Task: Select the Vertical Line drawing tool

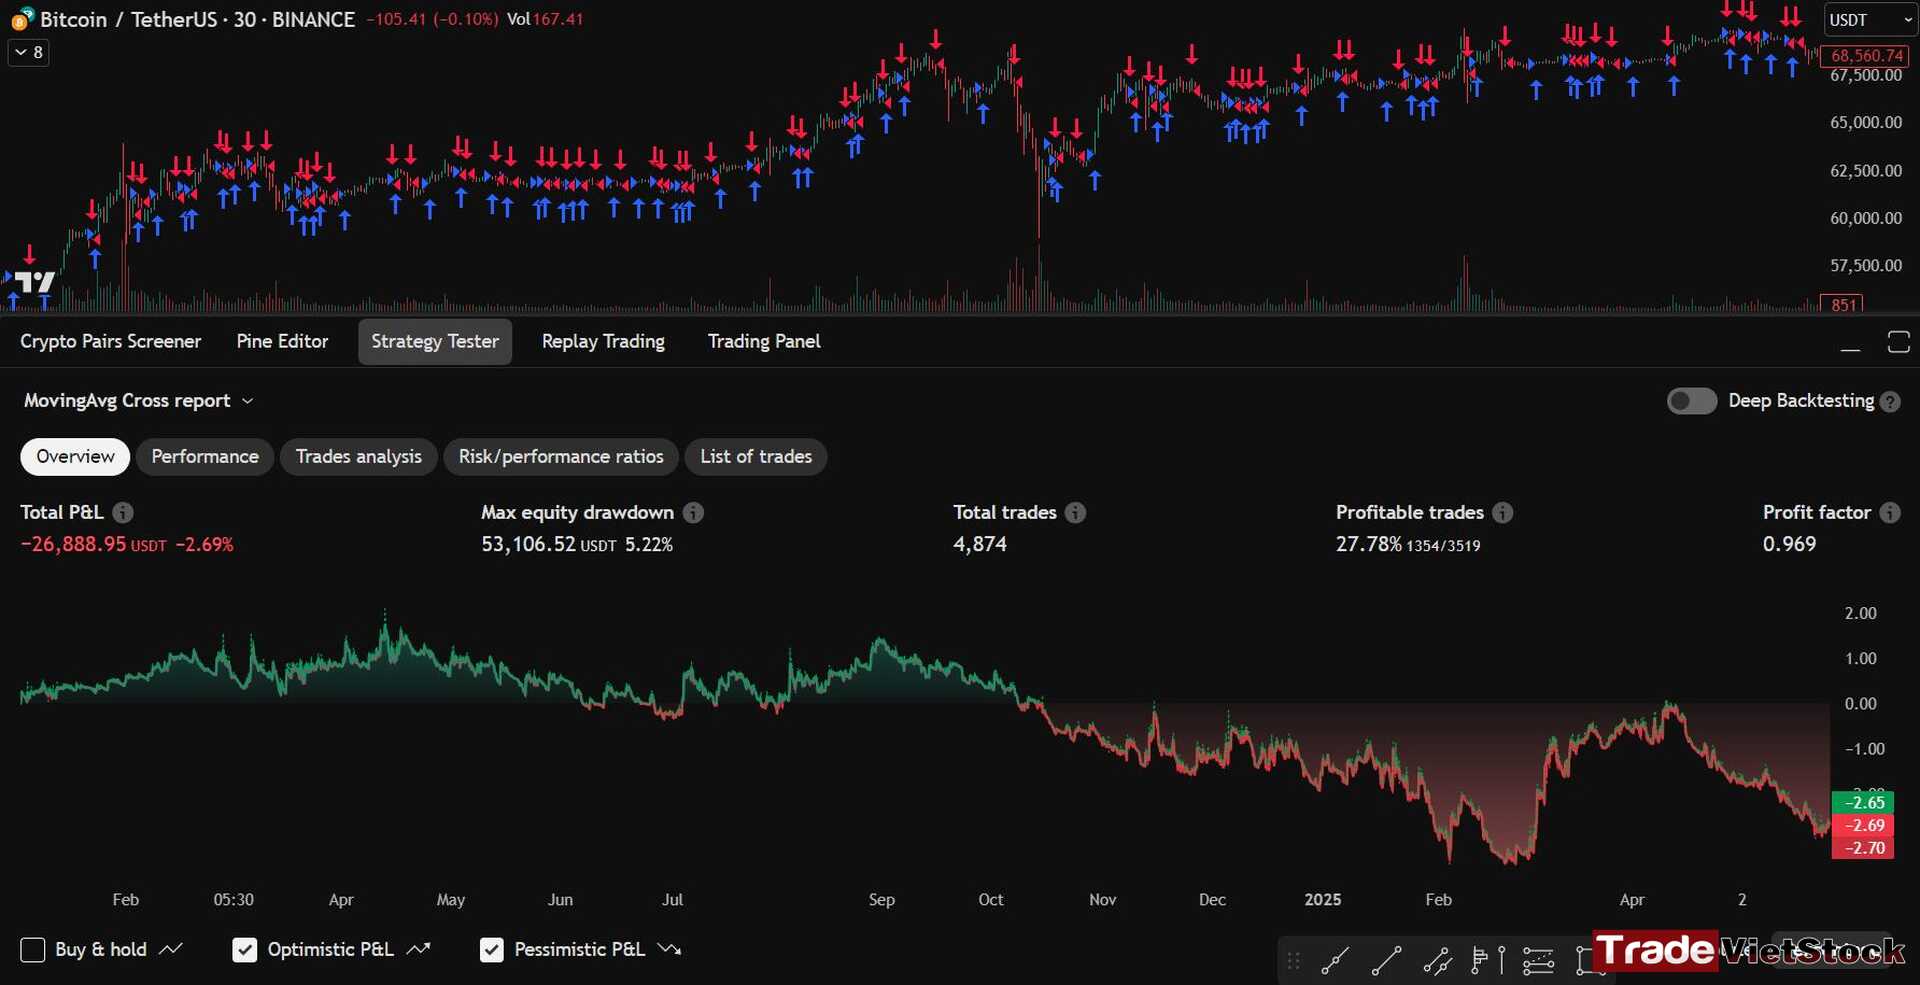Action: (x=1502, y=961)
